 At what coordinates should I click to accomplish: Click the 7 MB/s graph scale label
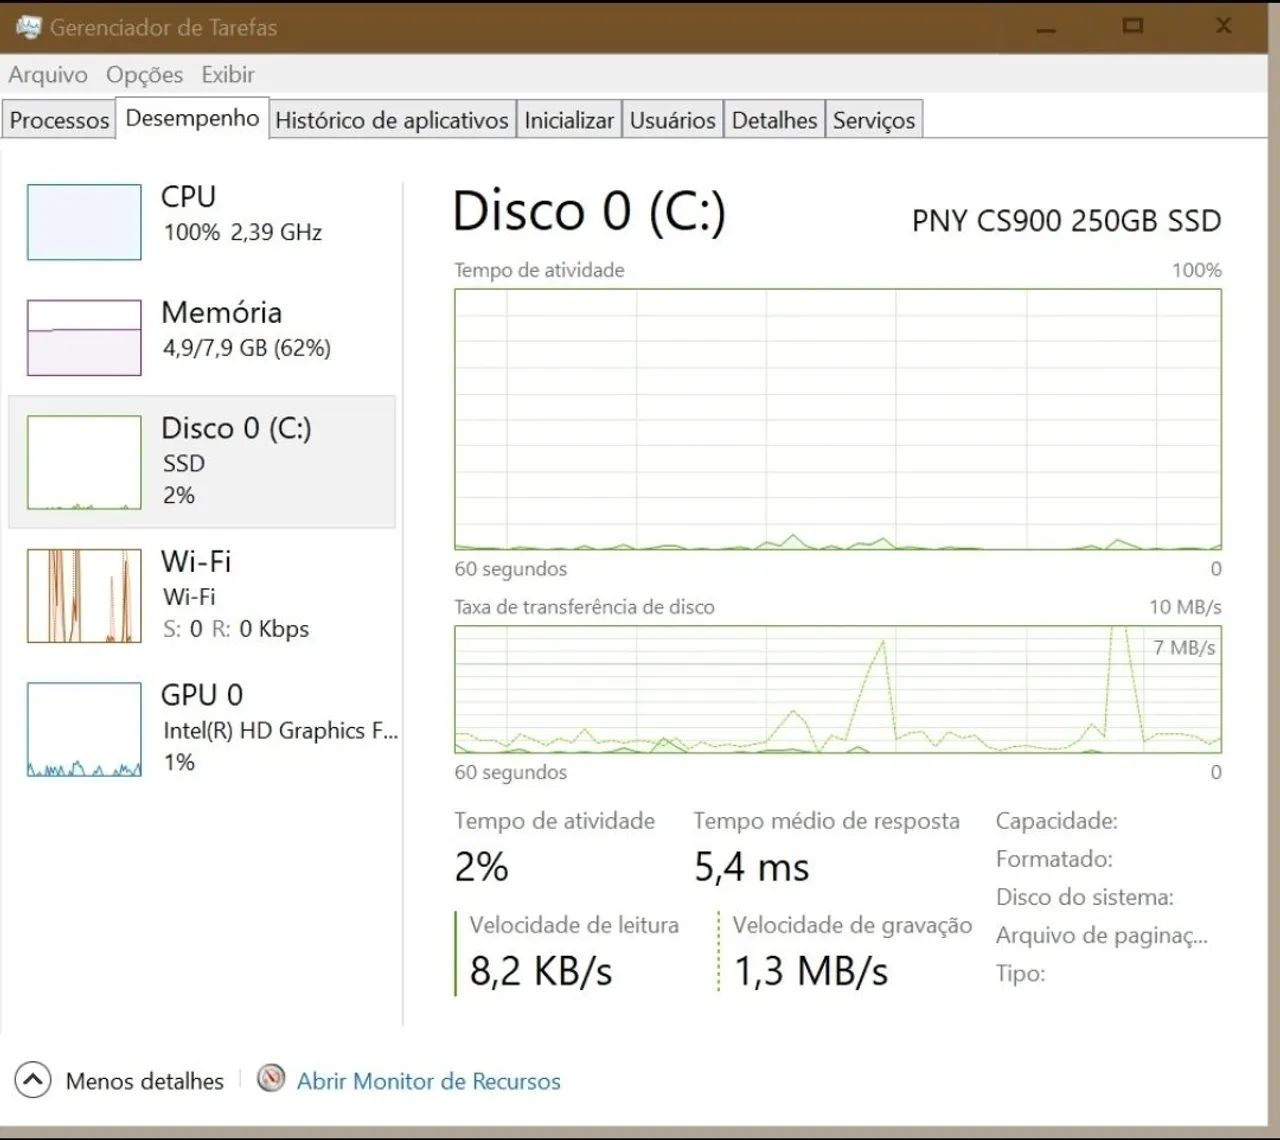[1184, 648]
